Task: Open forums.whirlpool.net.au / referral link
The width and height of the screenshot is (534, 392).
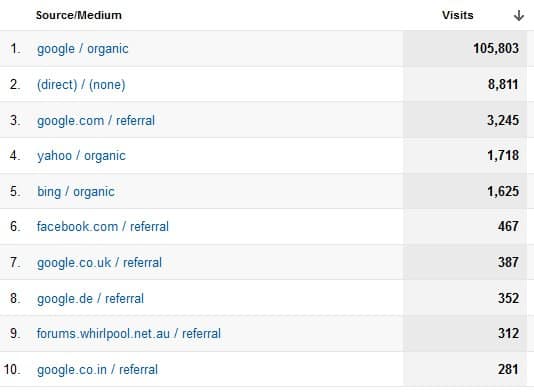Action: coord(129,334)
